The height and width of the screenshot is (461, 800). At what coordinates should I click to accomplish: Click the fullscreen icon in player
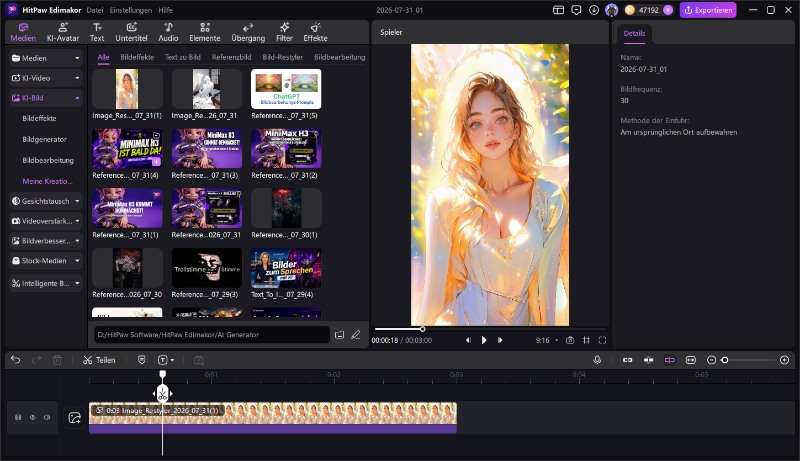602,340
